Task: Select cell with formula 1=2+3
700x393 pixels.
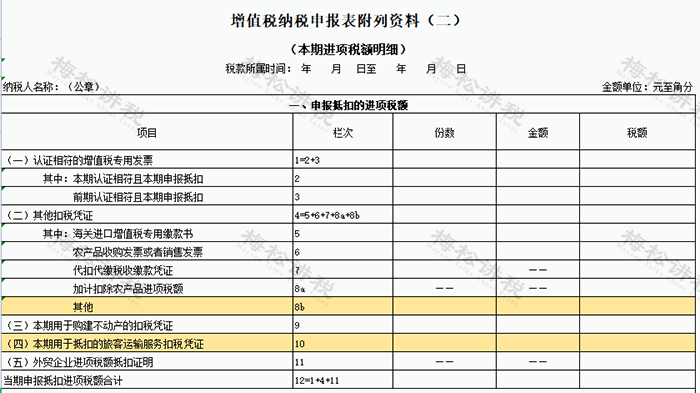Action: 343,160
